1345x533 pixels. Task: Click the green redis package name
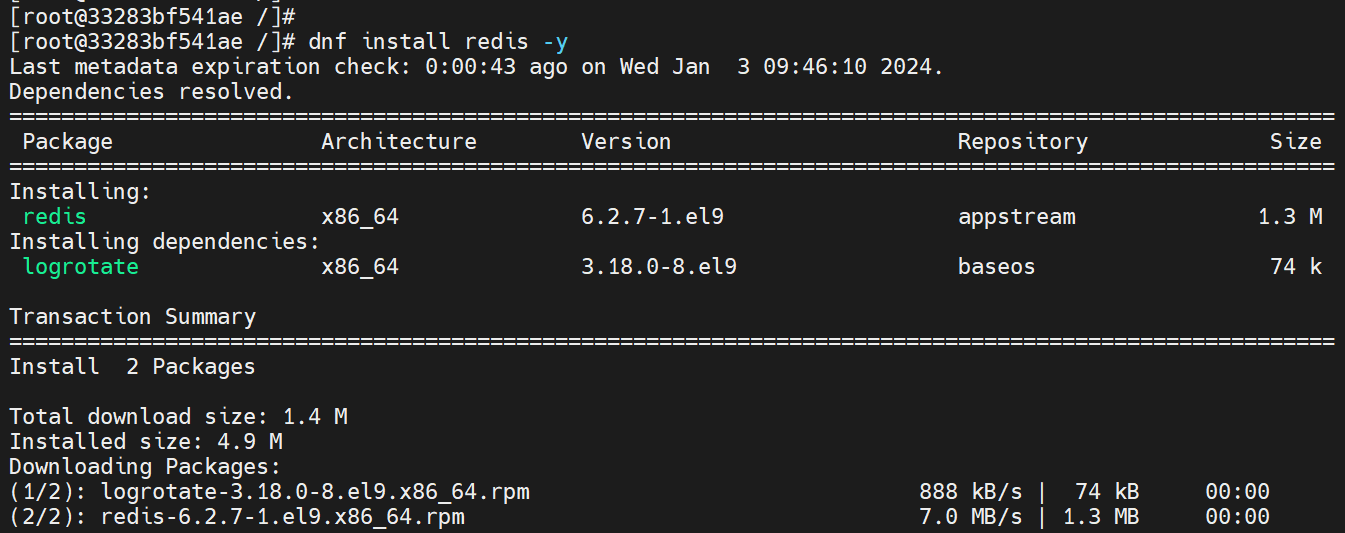[x=54, y=216]
